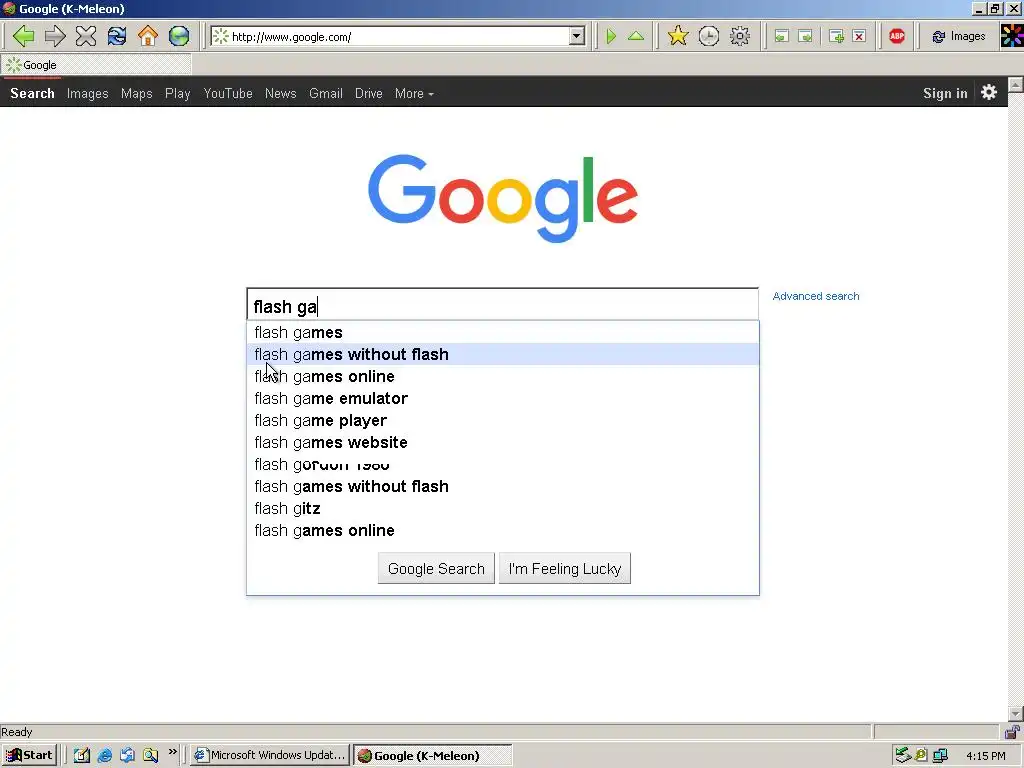Open bookmarks with the yellow star icon

click(x=678, y=36)
